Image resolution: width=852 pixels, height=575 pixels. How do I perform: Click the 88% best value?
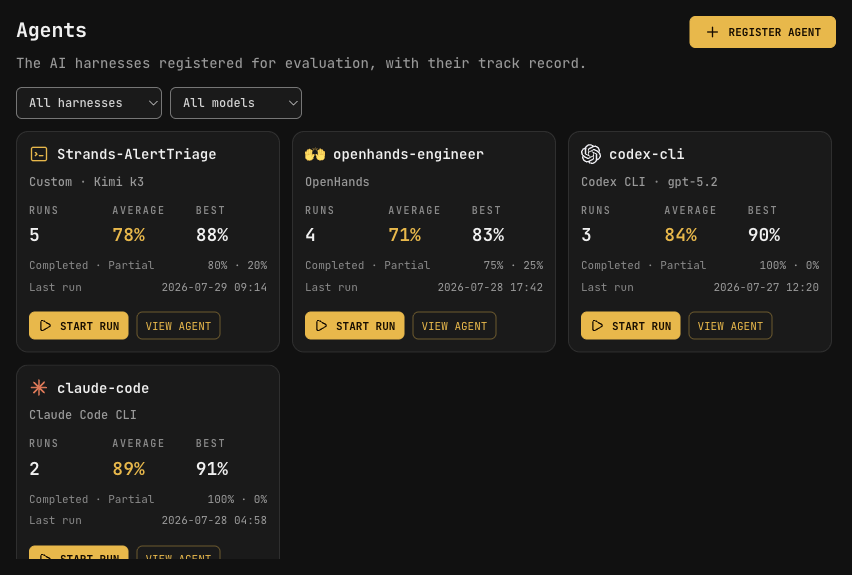(x=212, y=235)
